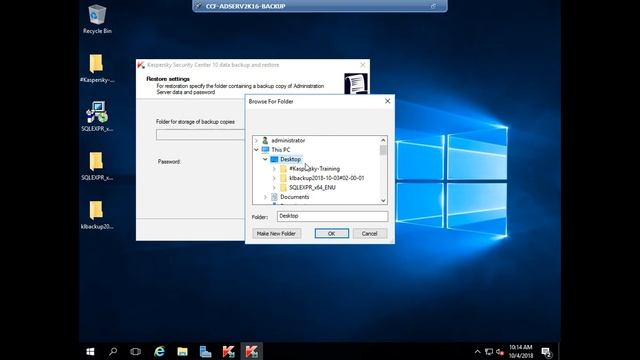Open File Explorer from taskbar
640x360 pixels.
point(182,351)
